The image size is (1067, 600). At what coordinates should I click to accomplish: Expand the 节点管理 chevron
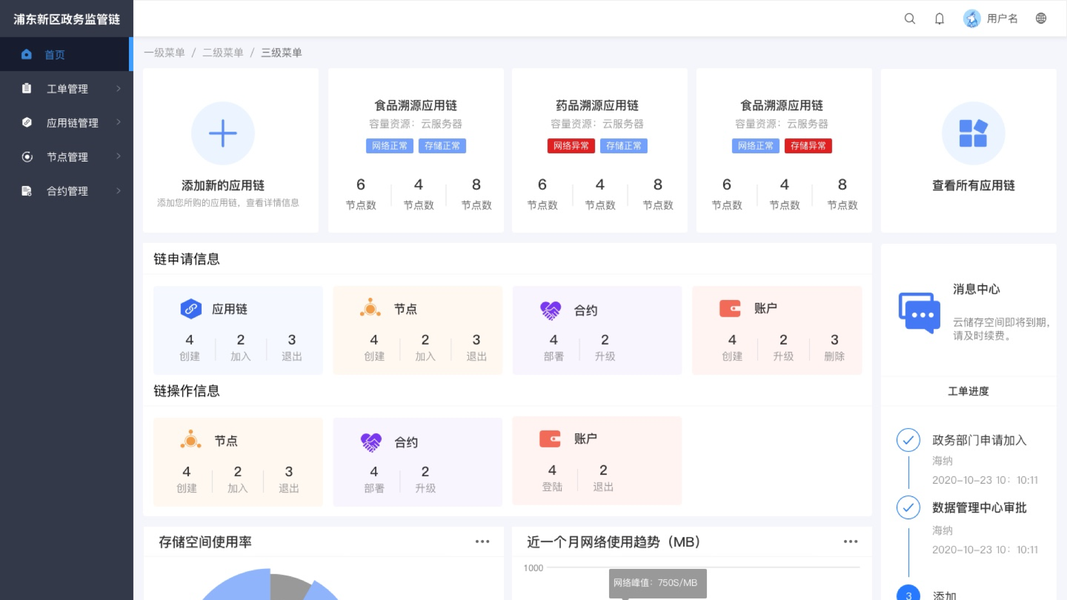pos(118,156)
